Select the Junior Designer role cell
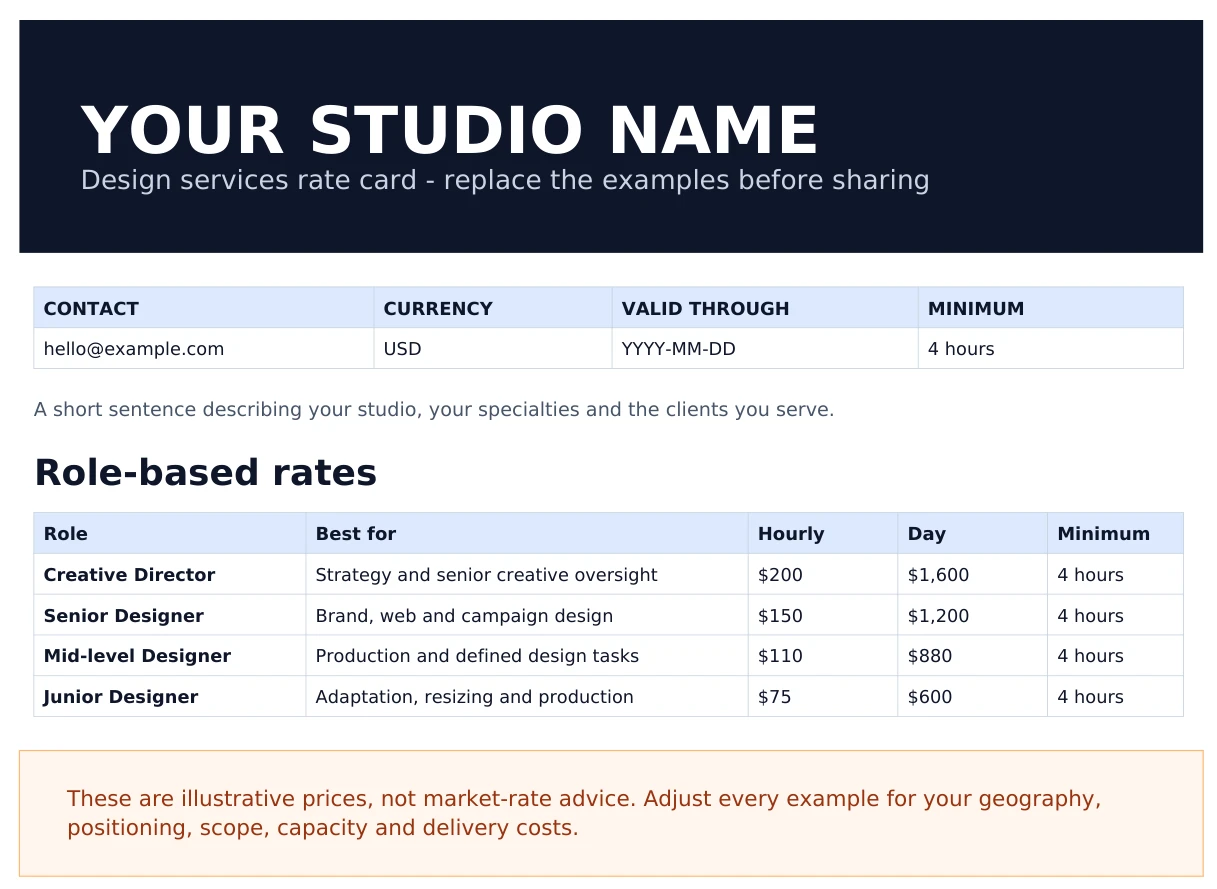Viewport: 1217px width, 889px height. coord(170,697)
